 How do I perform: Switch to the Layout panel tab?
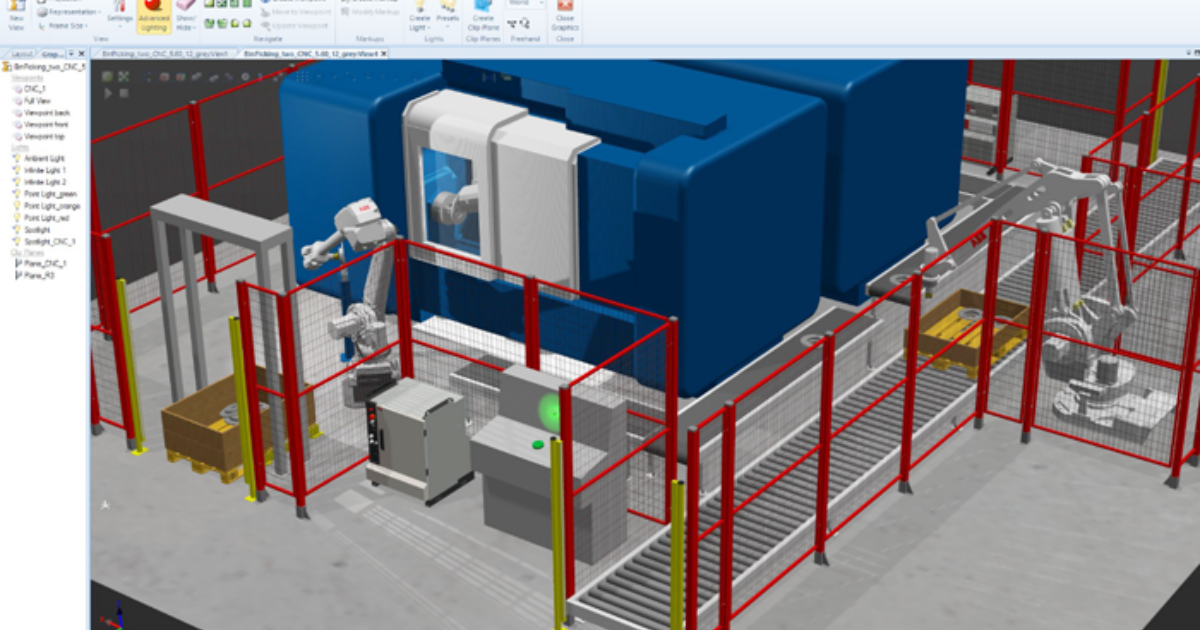coord(20,53)
